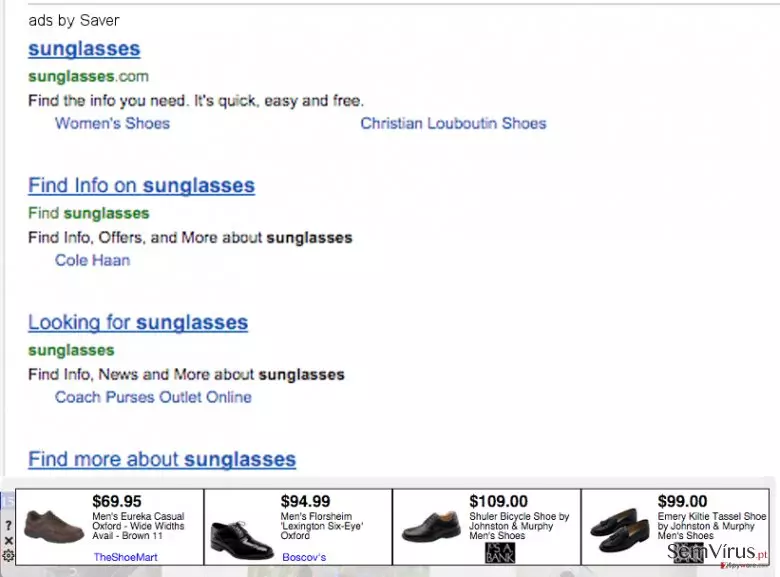Screen dimensions: 780x577
Task: Follow the 'Find Info on sunglasses' link
Action: tap(141, 186)
